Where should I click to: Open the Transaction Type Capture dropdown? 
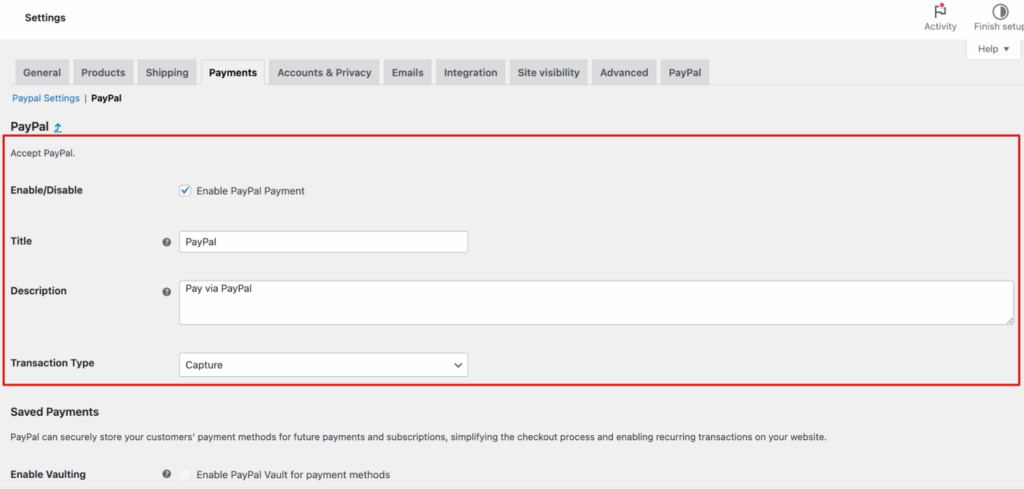pos(323,365)
